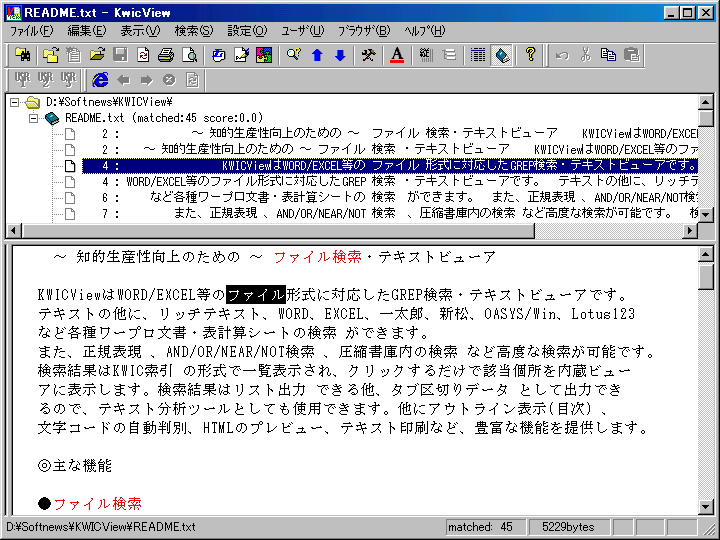
Task: Click the browser forward arrow icon
Action: [x=146, y=80]
